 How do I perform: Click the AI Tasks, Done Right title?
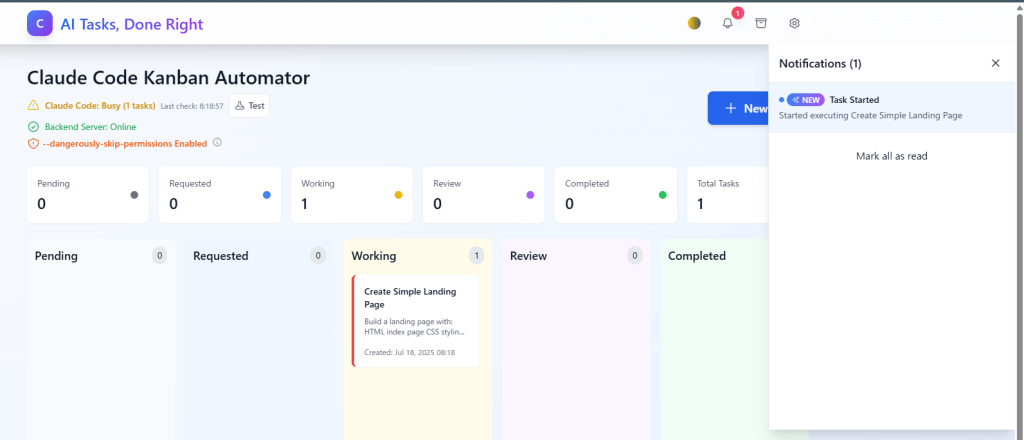pyautogui.click(x=132, y=25)
